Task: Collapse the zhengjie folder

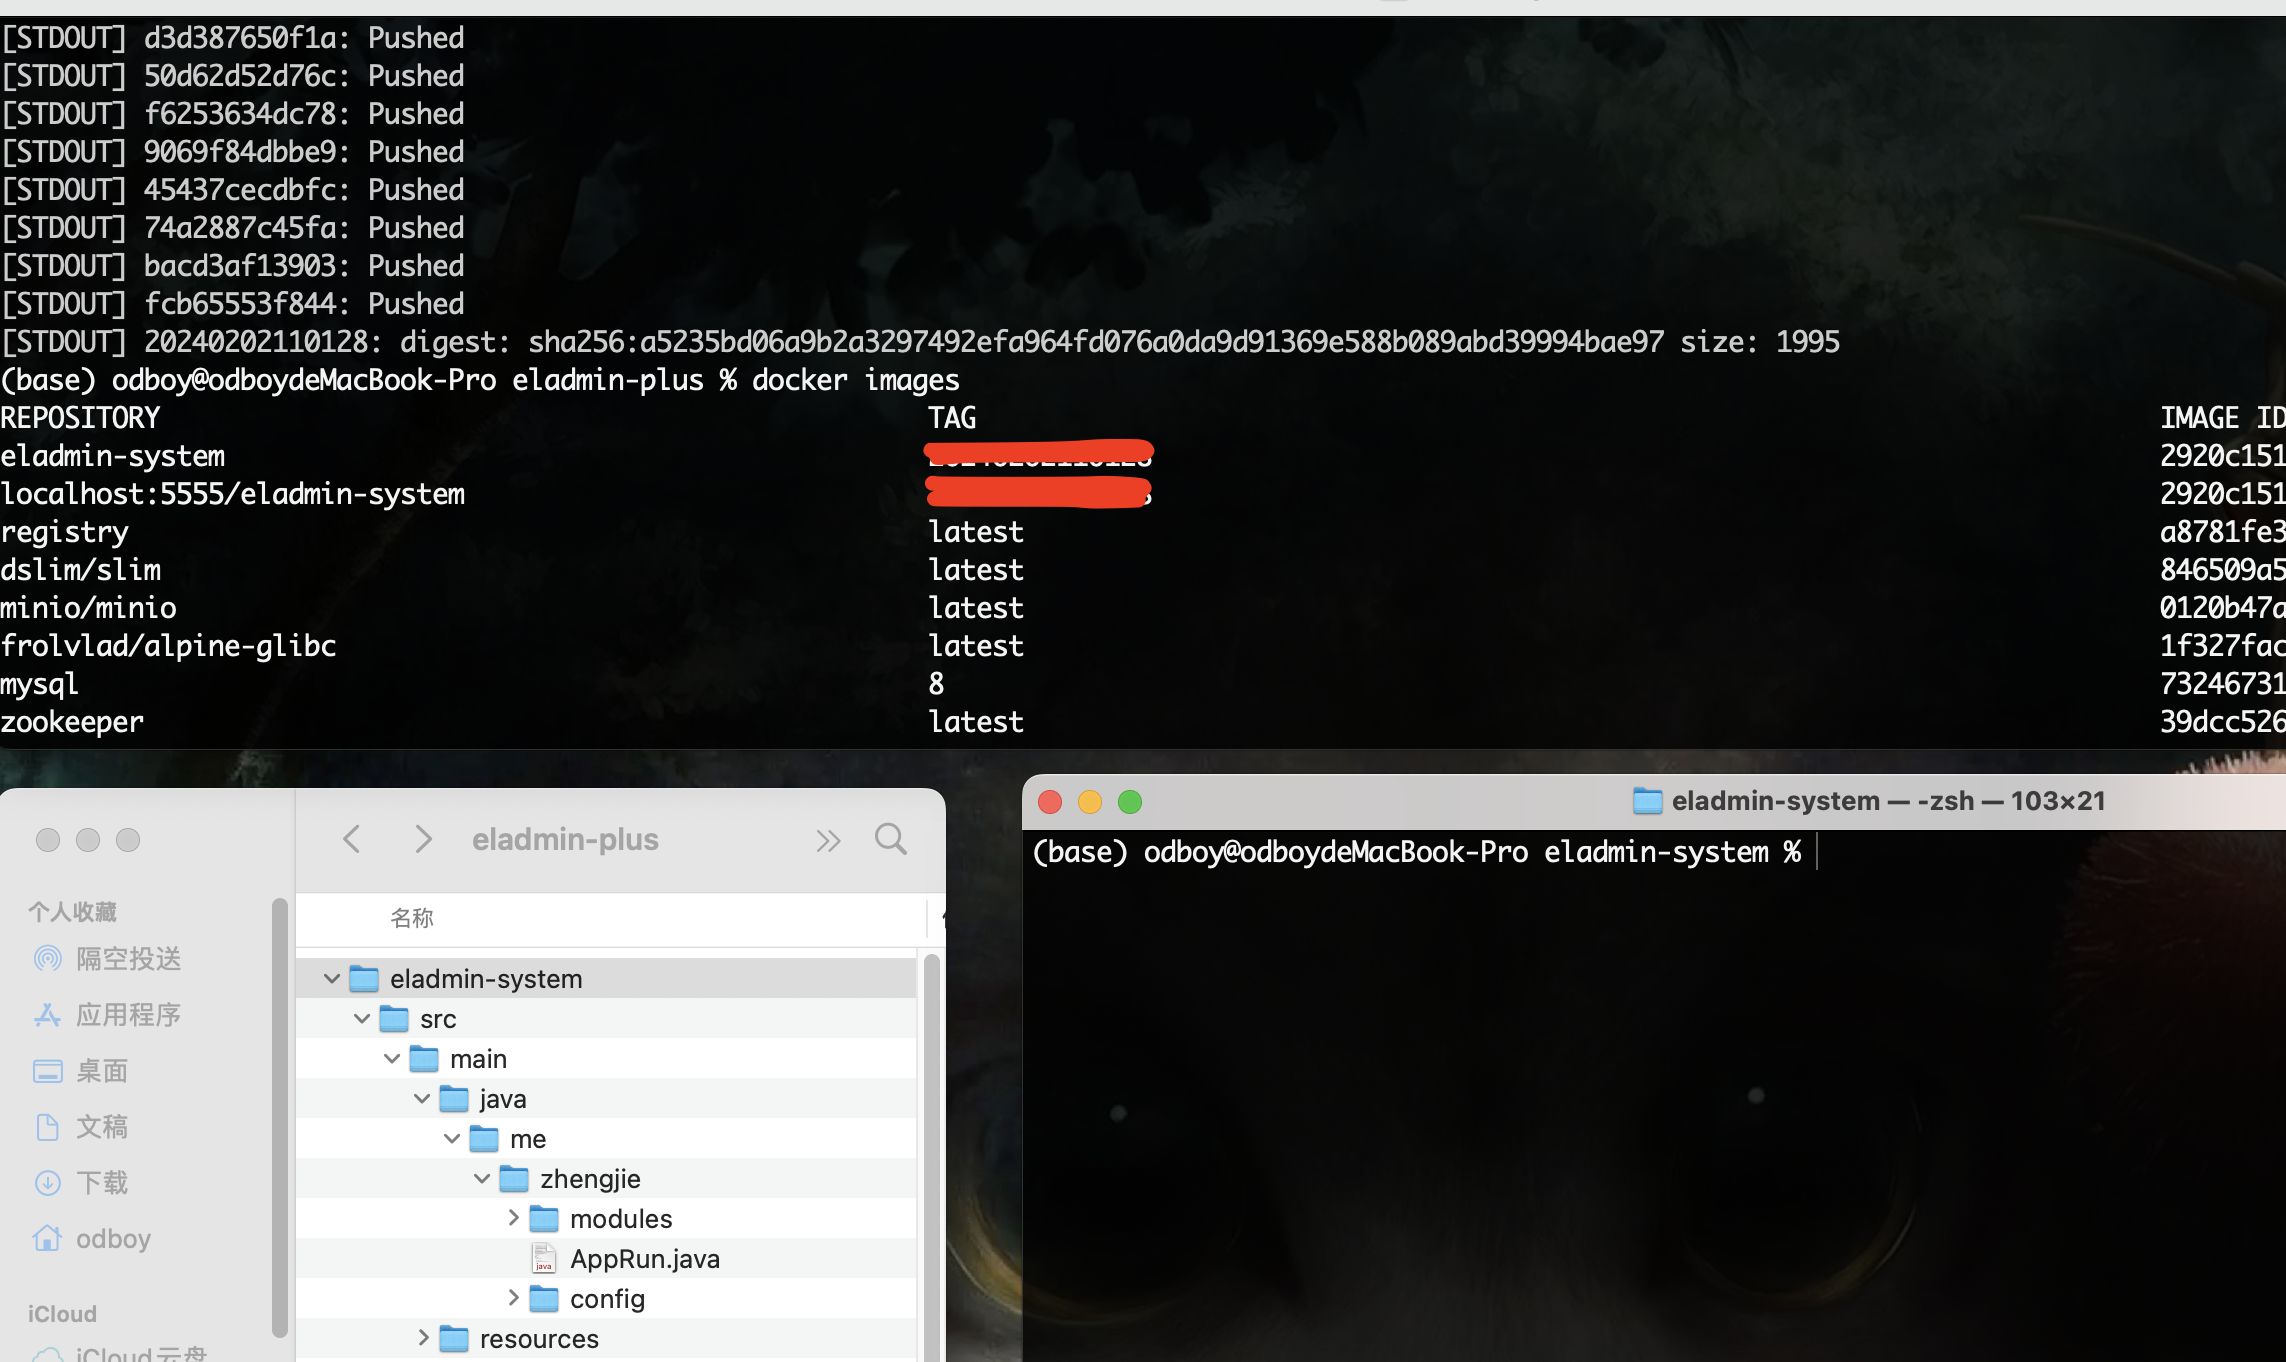Action: 482,1178
